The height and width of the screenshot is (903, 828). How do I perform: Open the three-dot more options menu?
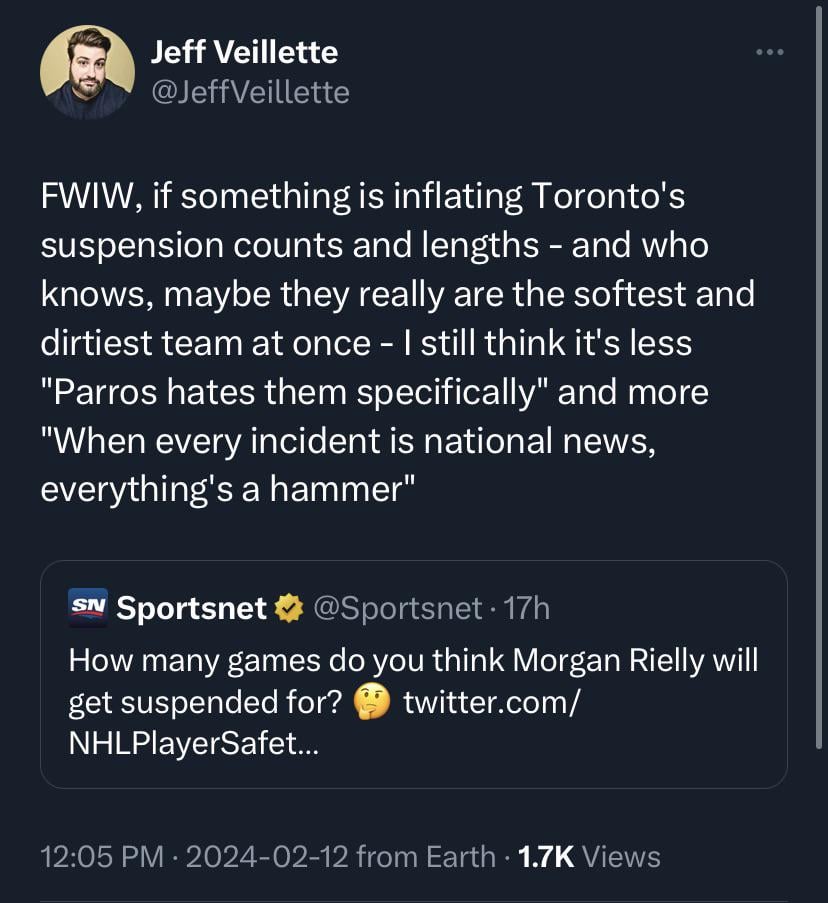[x=769, y=53]
